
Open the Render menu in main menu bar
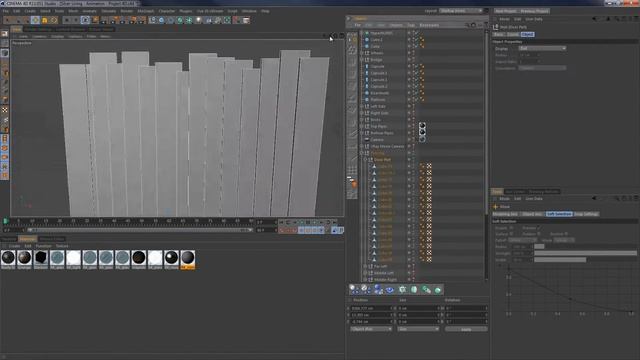(127, 11)
